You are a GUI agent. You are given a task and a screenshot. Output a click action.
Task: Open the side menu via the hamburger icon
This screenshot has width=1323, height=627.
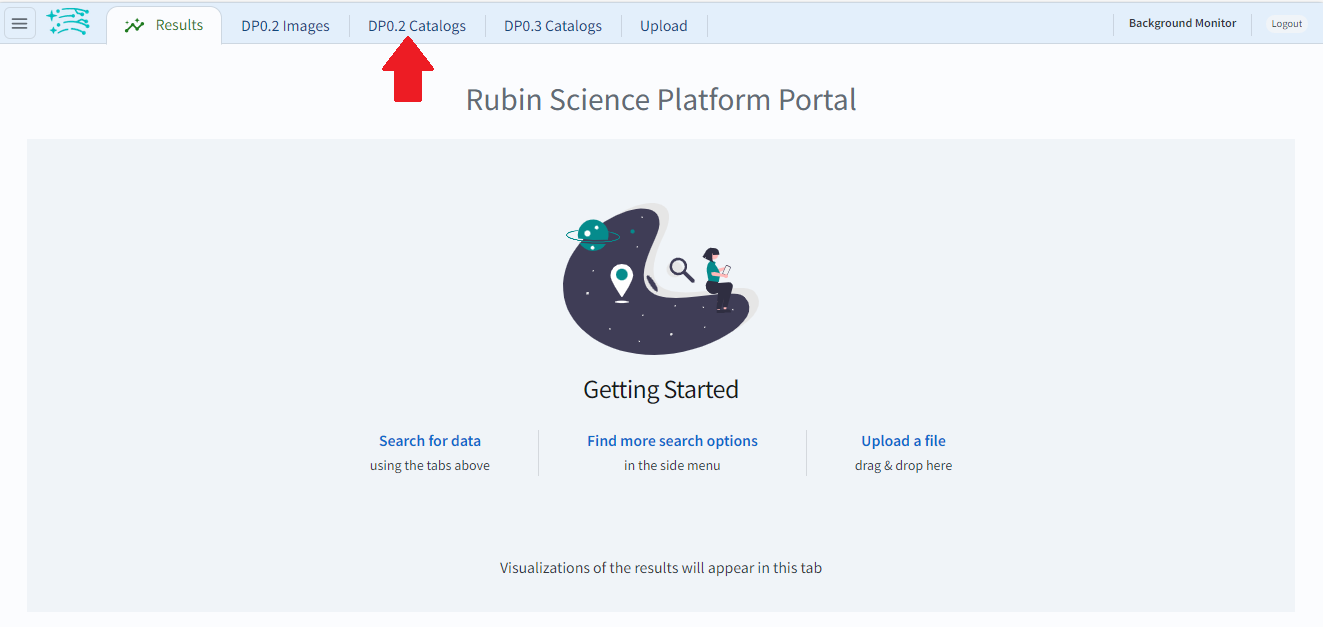pos(19,23)
